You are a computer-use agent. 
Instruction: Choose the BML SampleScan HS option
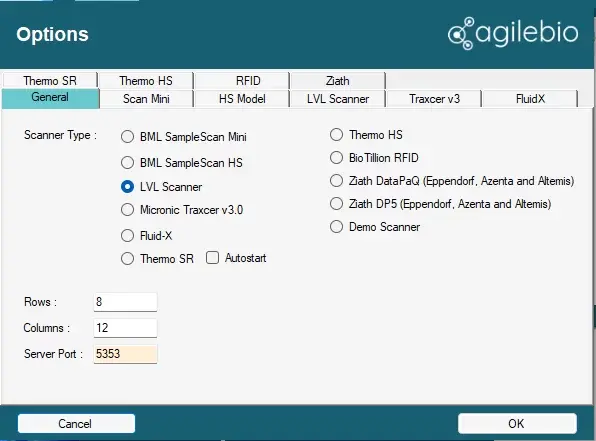pos(127,163)
